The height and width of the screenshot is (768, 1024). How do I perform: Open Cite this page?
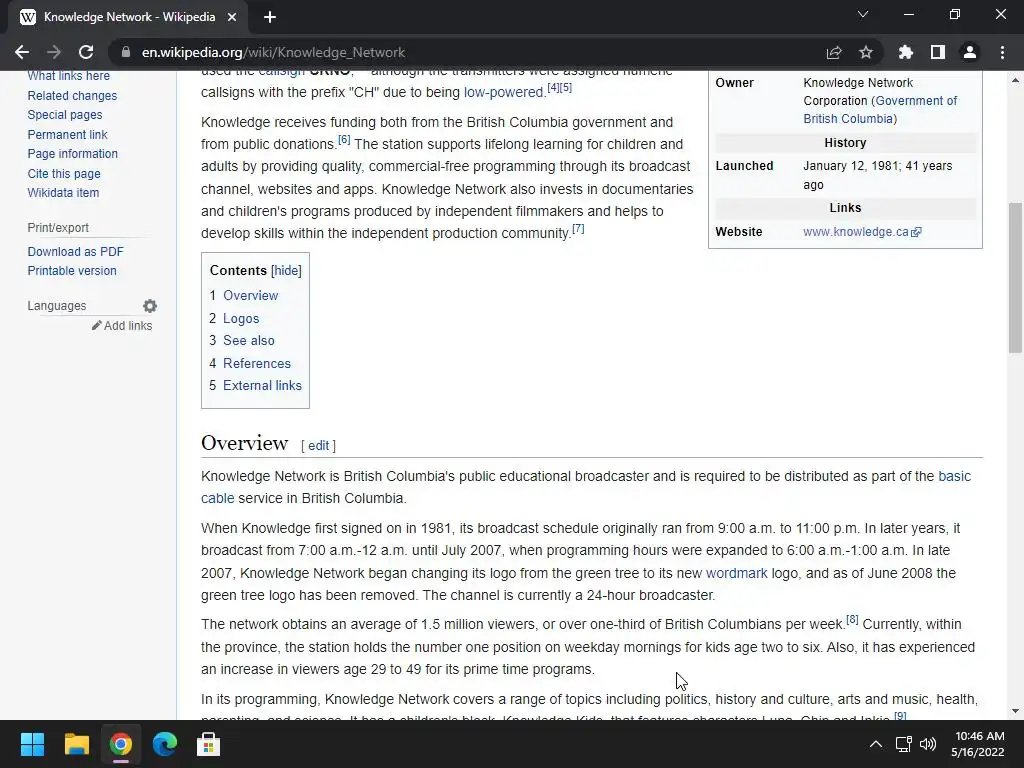coord(64,174)
